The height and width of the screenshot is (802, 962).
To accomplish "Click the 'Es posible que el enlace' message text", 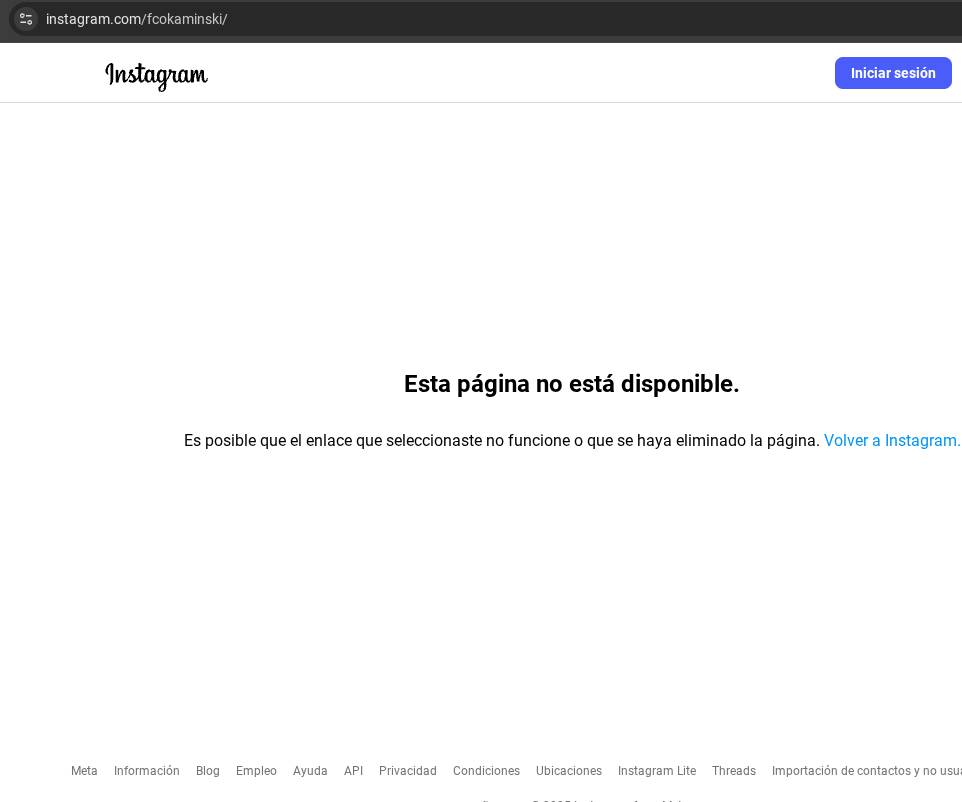I will click(500, 441).
